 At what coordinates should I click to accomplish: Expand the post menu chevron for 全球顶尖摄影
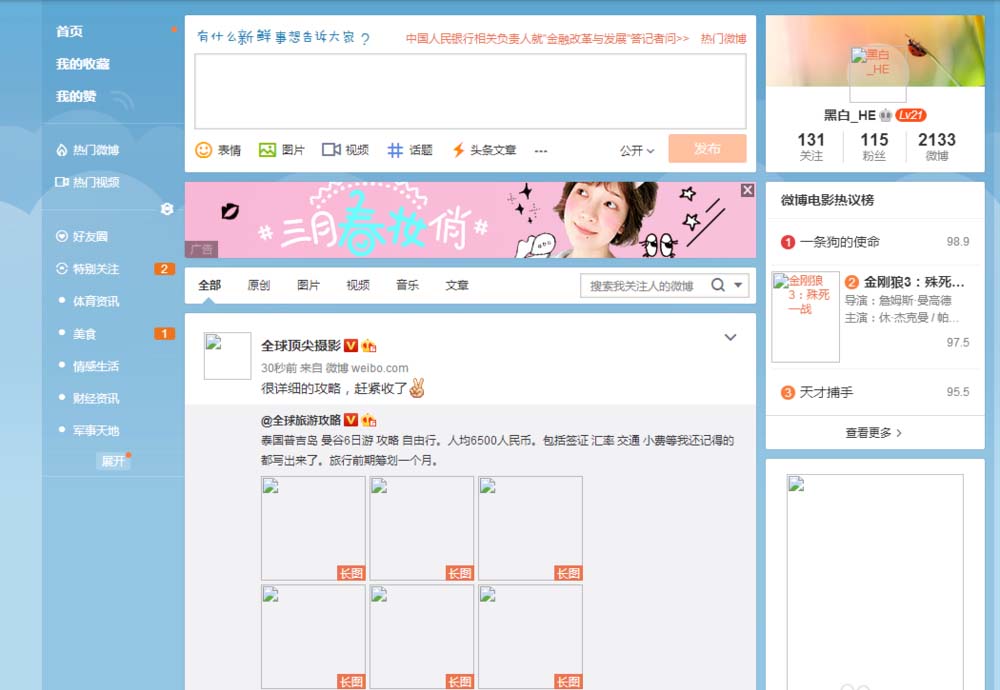(730, 337)
